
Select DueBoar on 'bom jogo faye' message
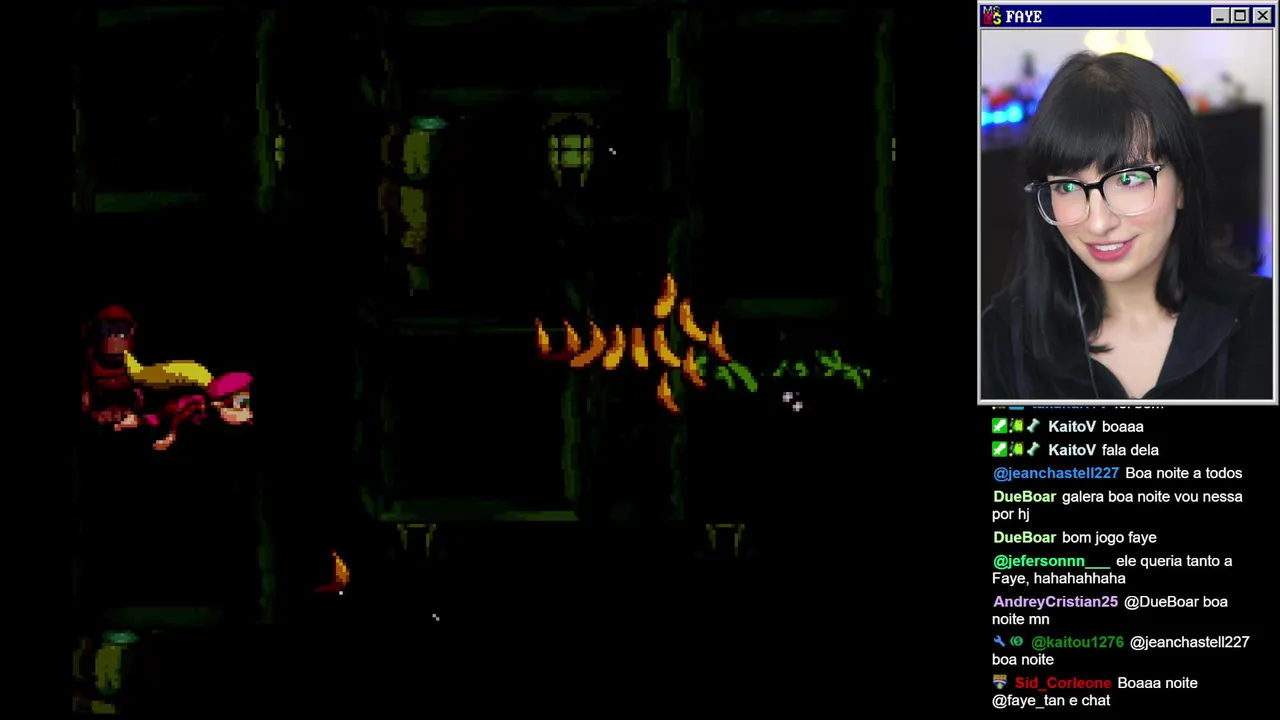click(1024, 538)
